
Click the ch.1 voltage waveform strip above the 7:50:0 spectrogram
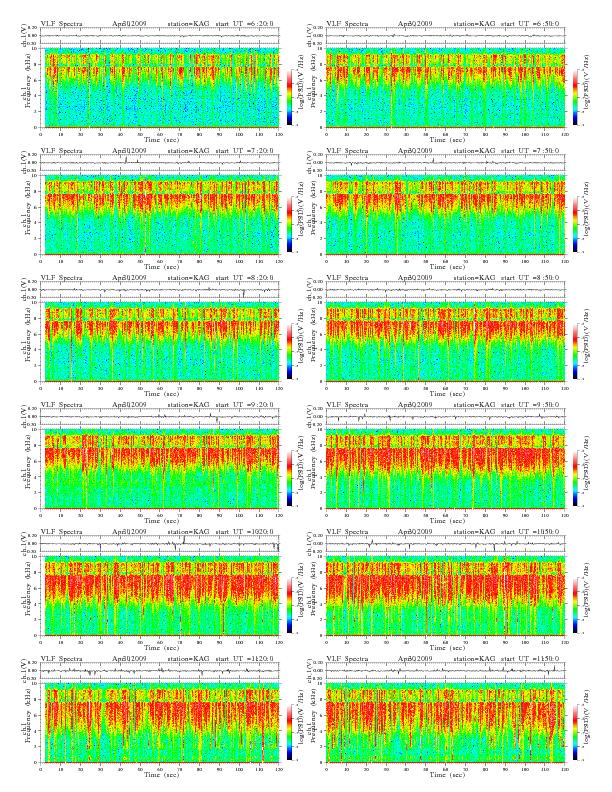coord(446,162)
